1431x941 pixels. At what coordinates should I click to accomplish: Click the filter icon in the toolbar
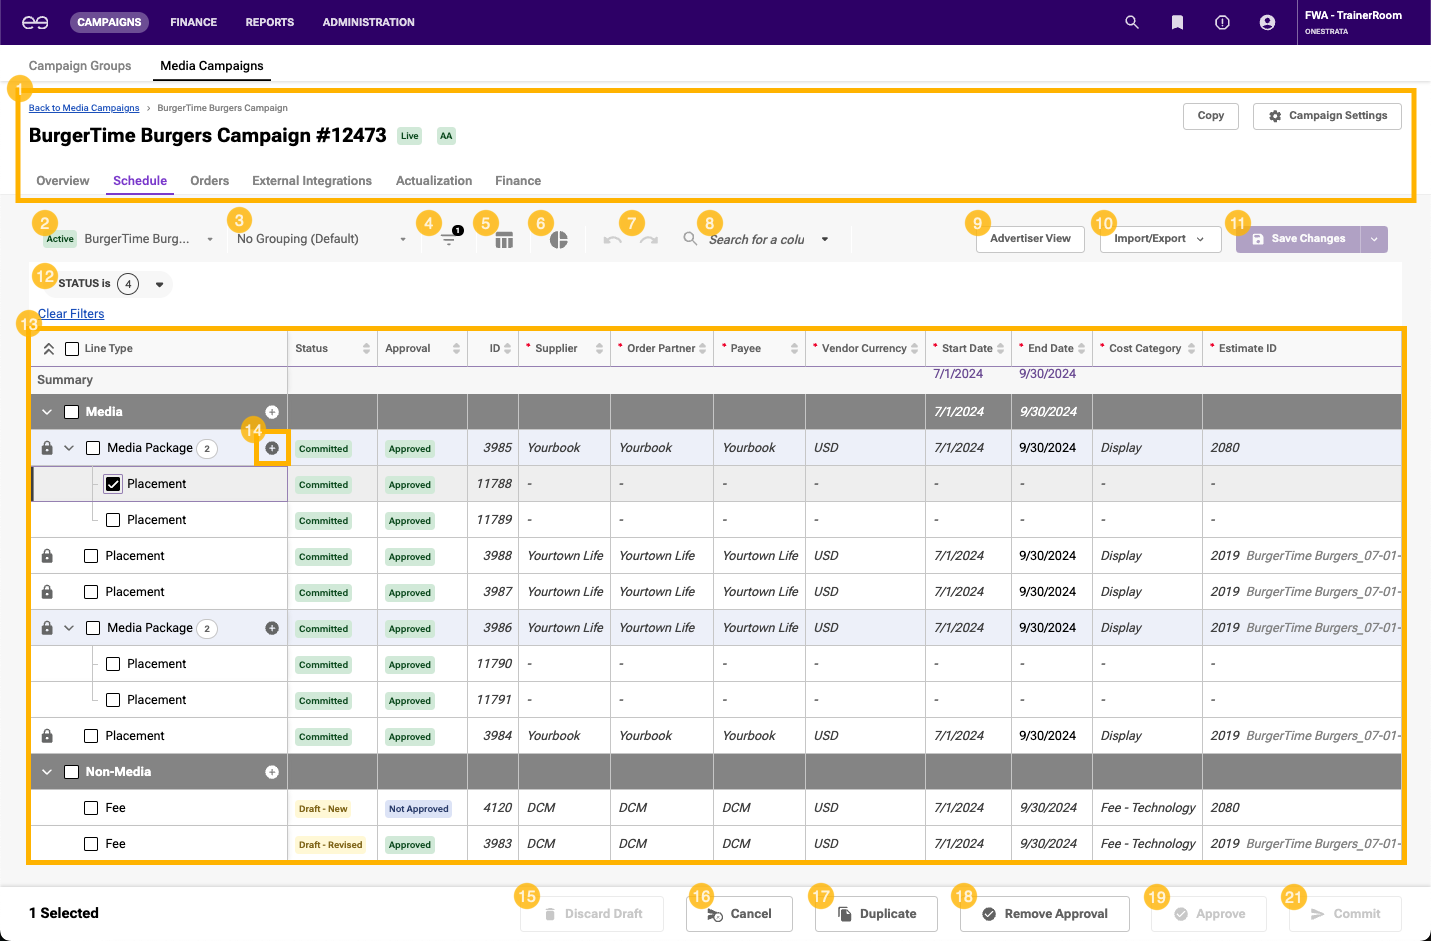click(x=448, y=240)
